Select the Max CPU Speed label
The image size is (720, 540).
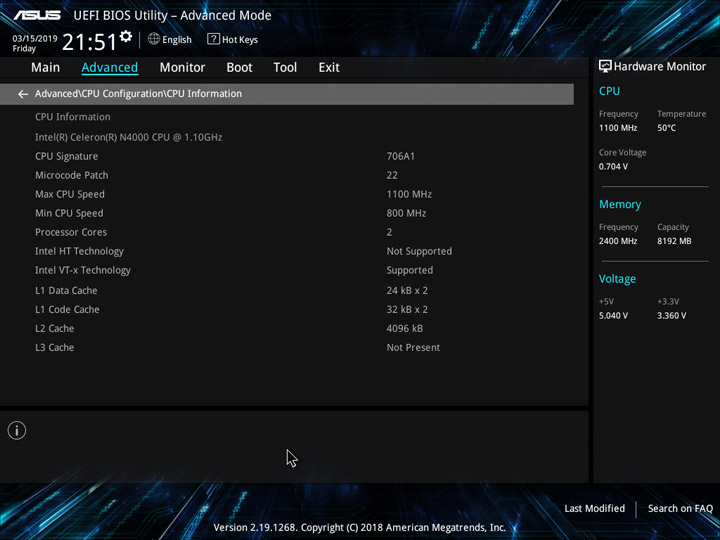pyautogui.click(x=70, y=194)
